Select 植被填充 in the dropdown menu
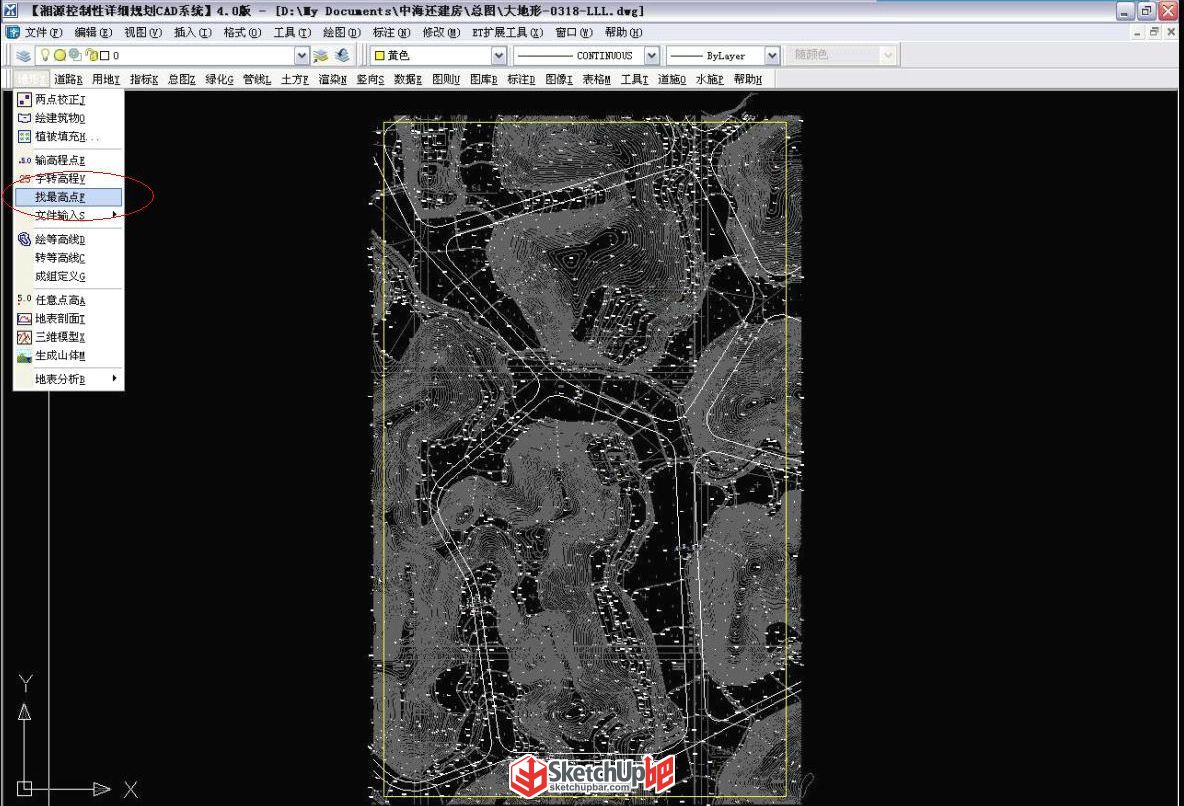 tap(68, 137)
